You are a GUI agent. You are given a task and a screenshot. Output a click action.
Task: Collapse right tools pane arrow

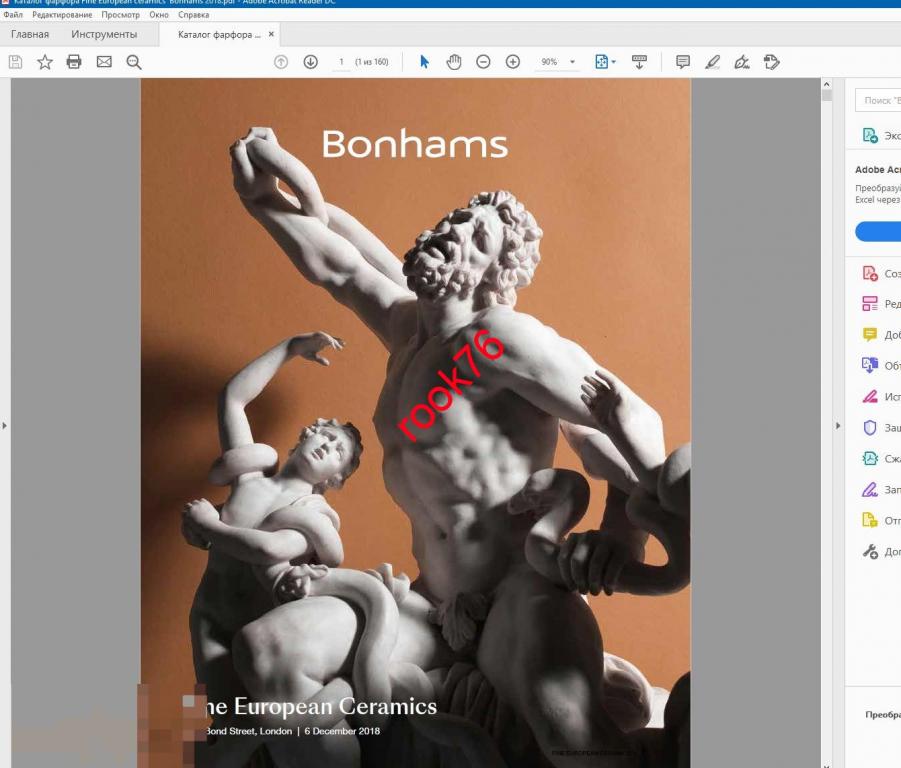pos(838,426)
